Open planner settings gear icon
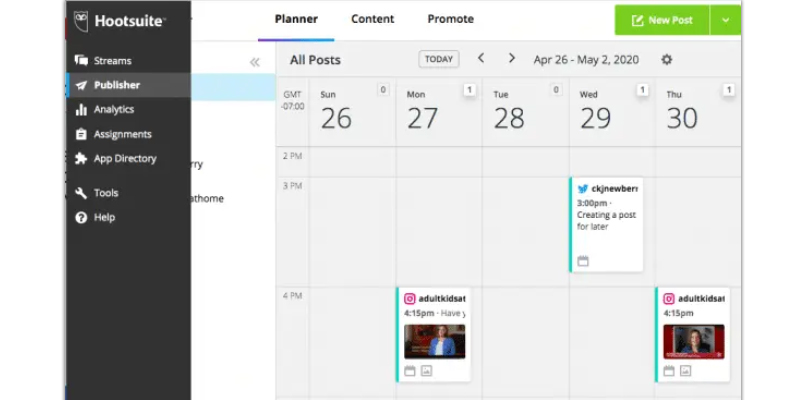 point(667,59)
